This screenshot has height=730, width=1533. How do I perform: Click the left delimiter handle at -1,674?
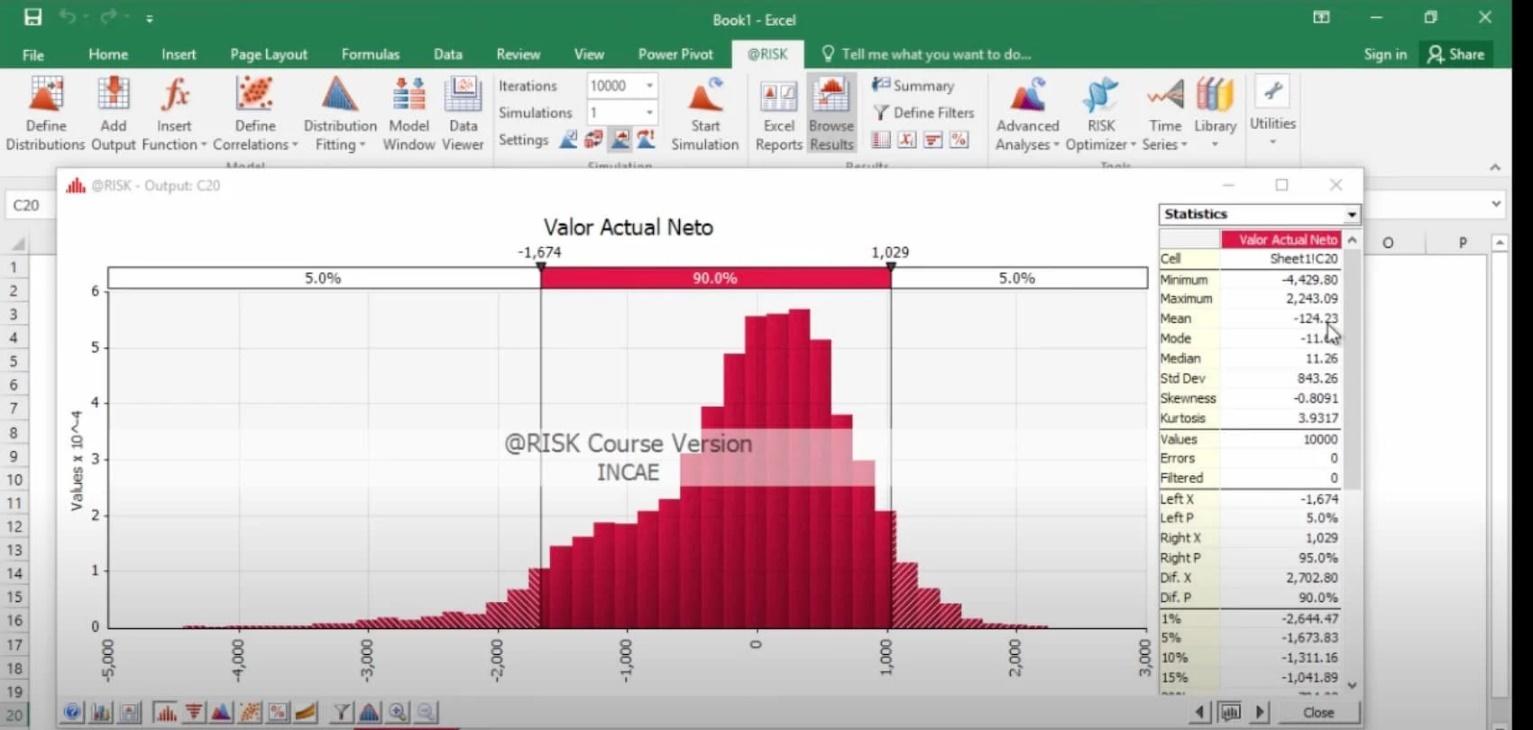[x=541, y=267]
